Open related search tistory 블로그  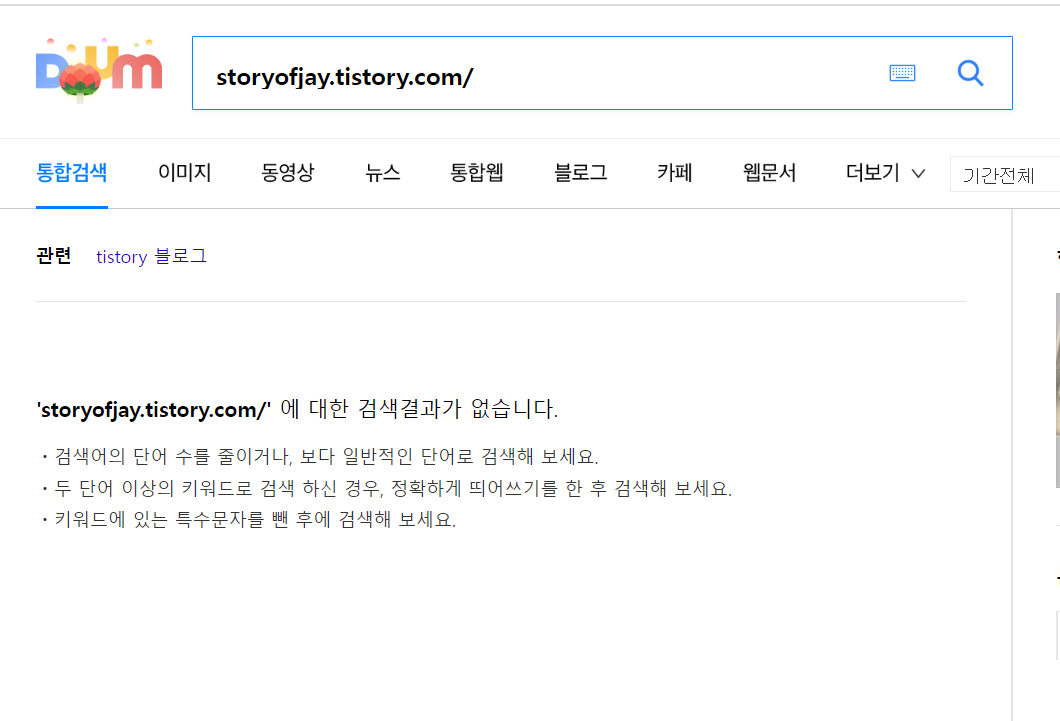tap(151, 257)
